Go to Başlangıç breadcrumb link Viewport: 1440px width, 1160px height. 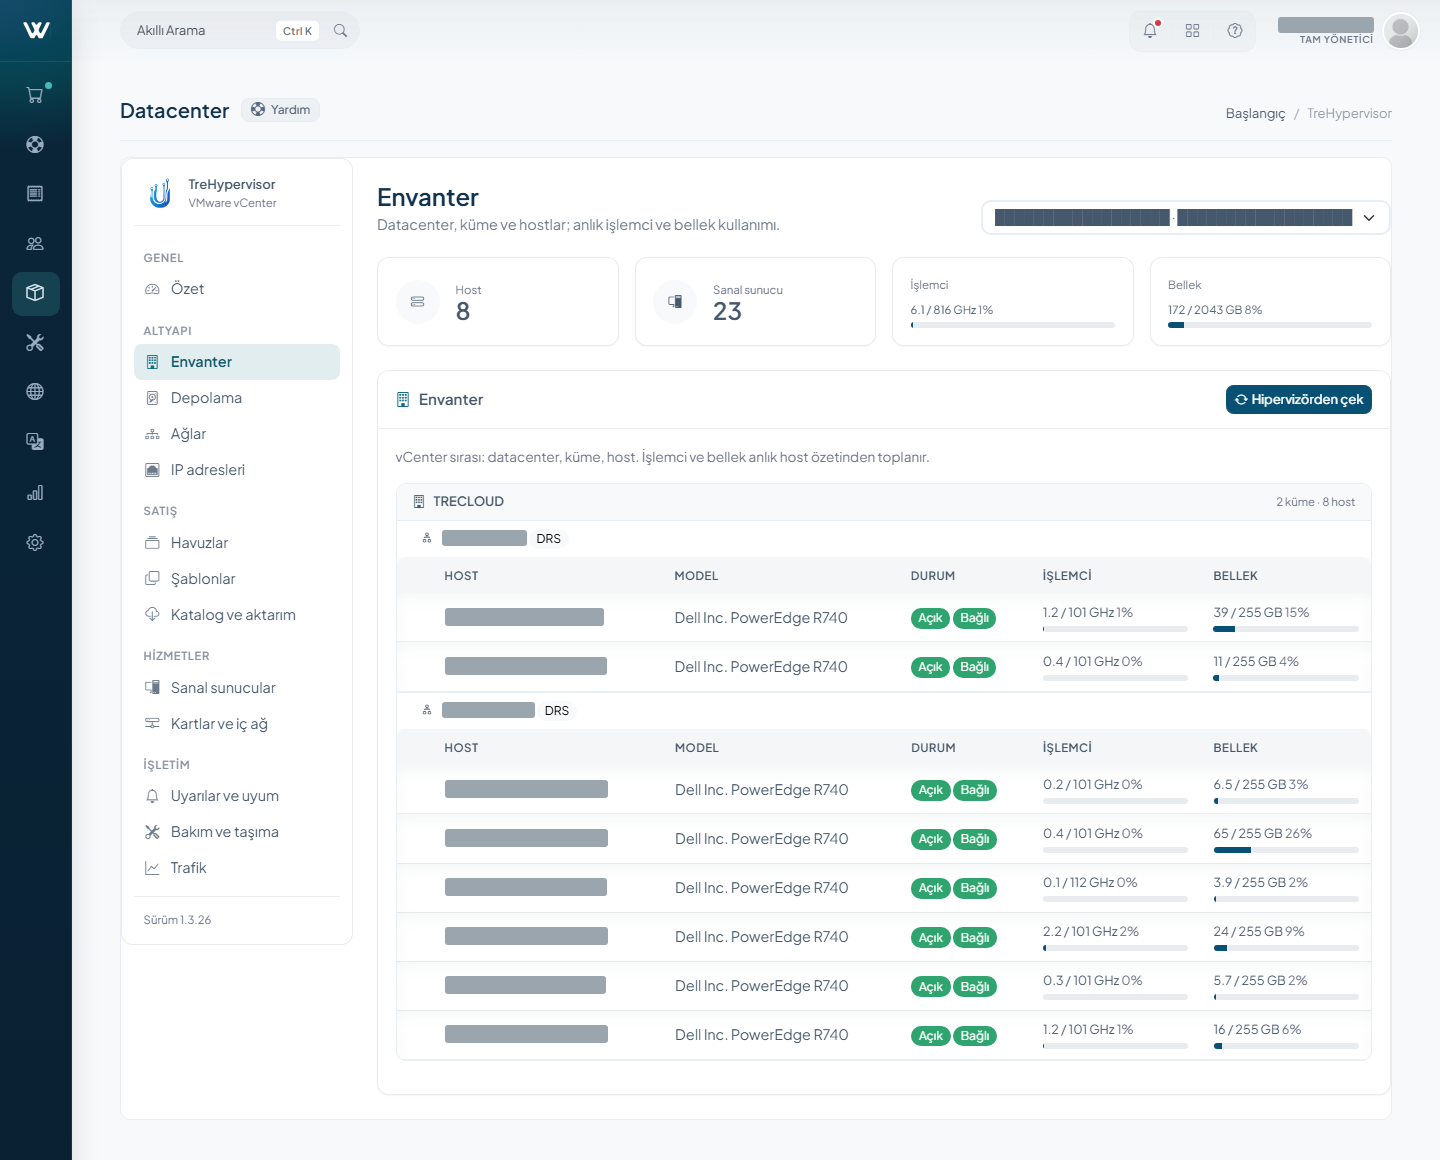click(x=1256, y=113)
